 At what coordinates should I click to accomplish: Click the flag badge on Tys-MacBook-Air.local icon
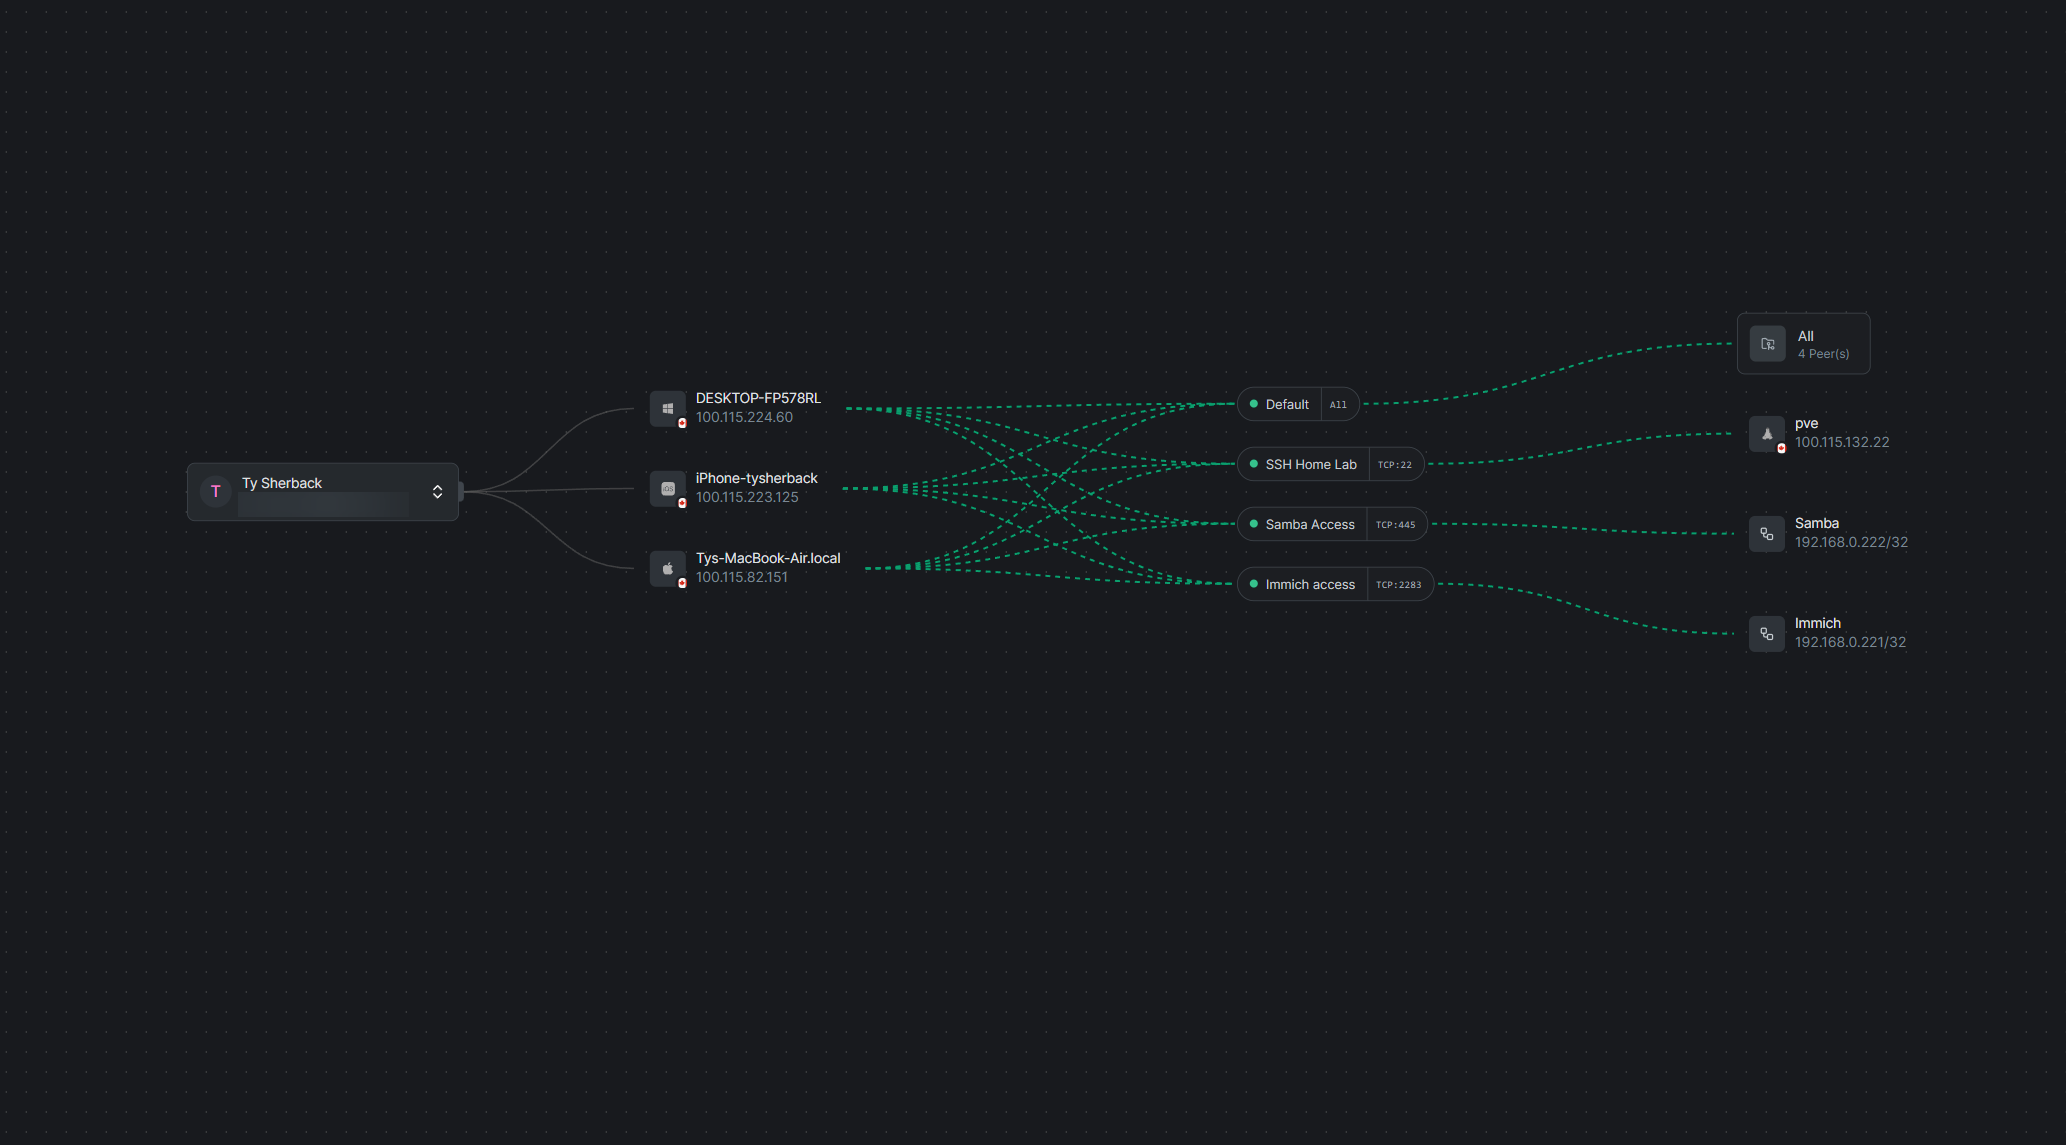pyautogui.click(x=682, y=583)
